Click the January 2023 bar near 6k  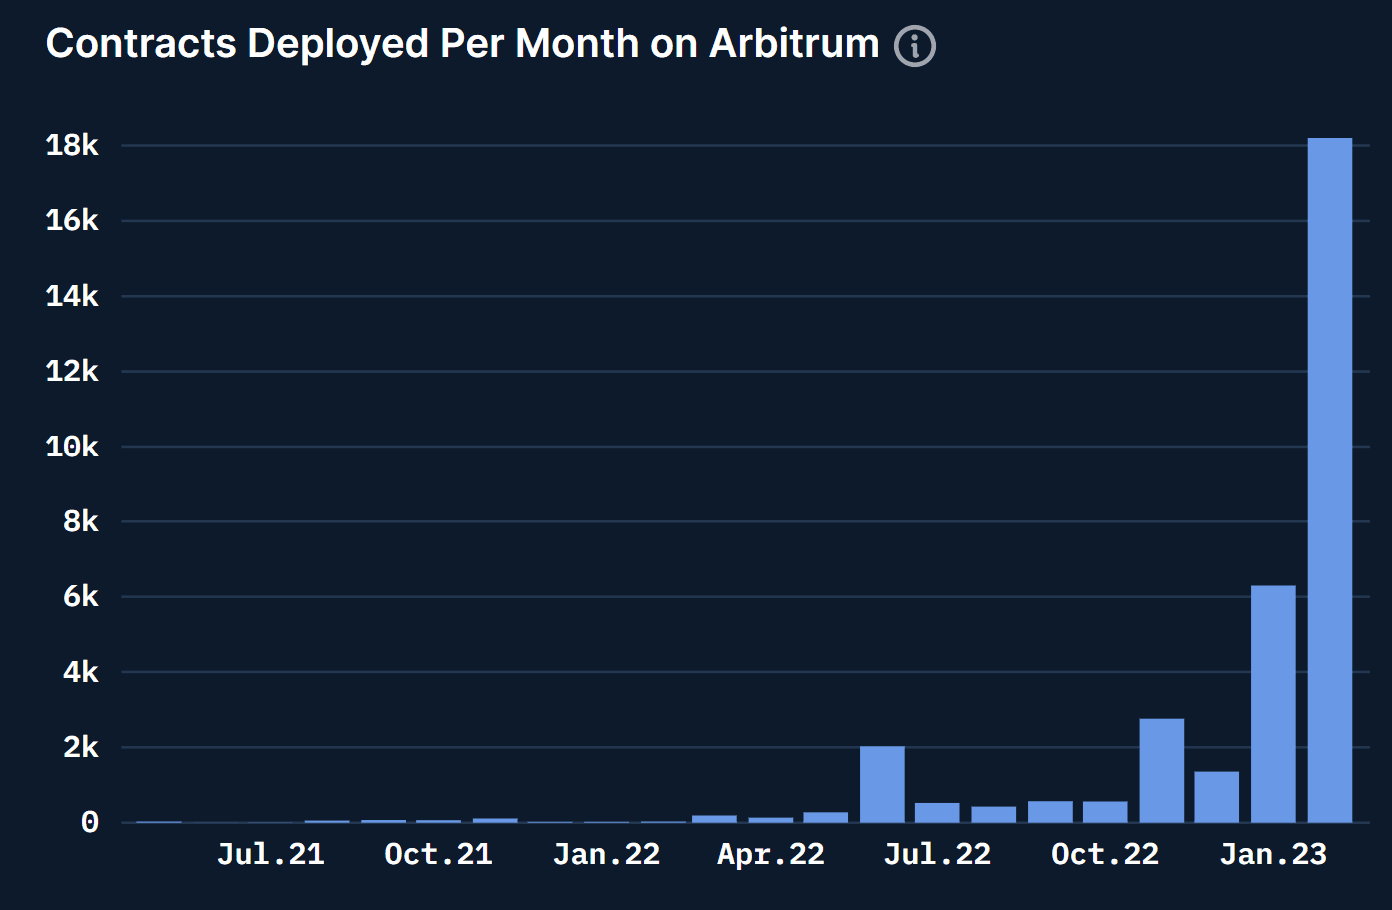pyautogui.click(x=1273, y=704)
